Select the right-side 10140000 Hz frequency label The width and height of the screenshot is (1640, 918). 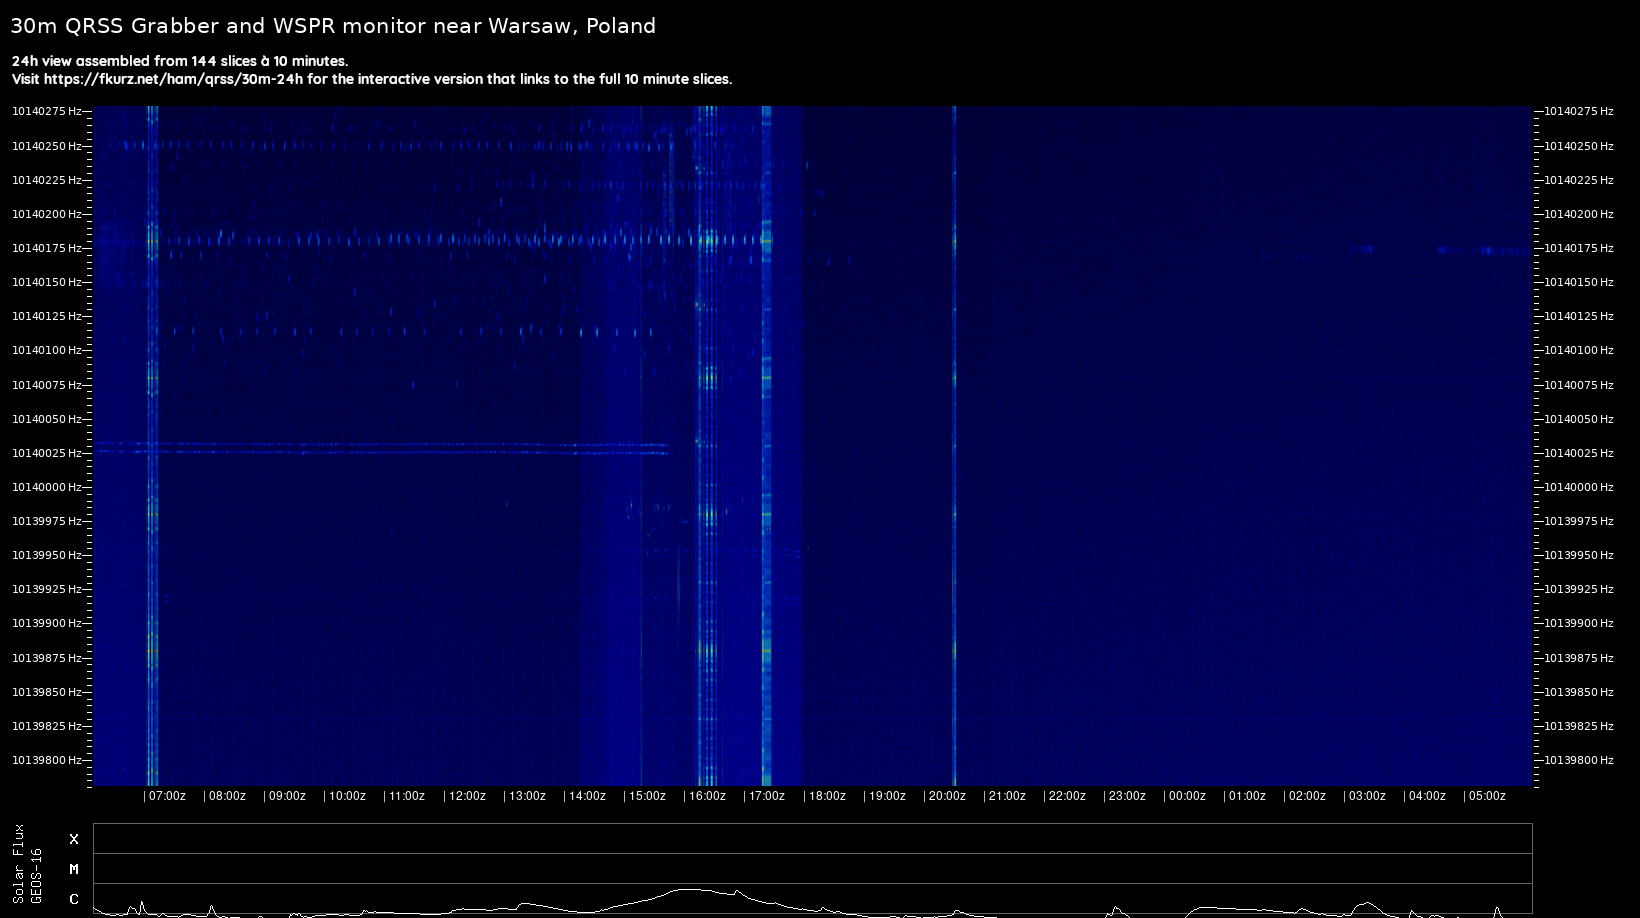click(x=1579, y=487)
